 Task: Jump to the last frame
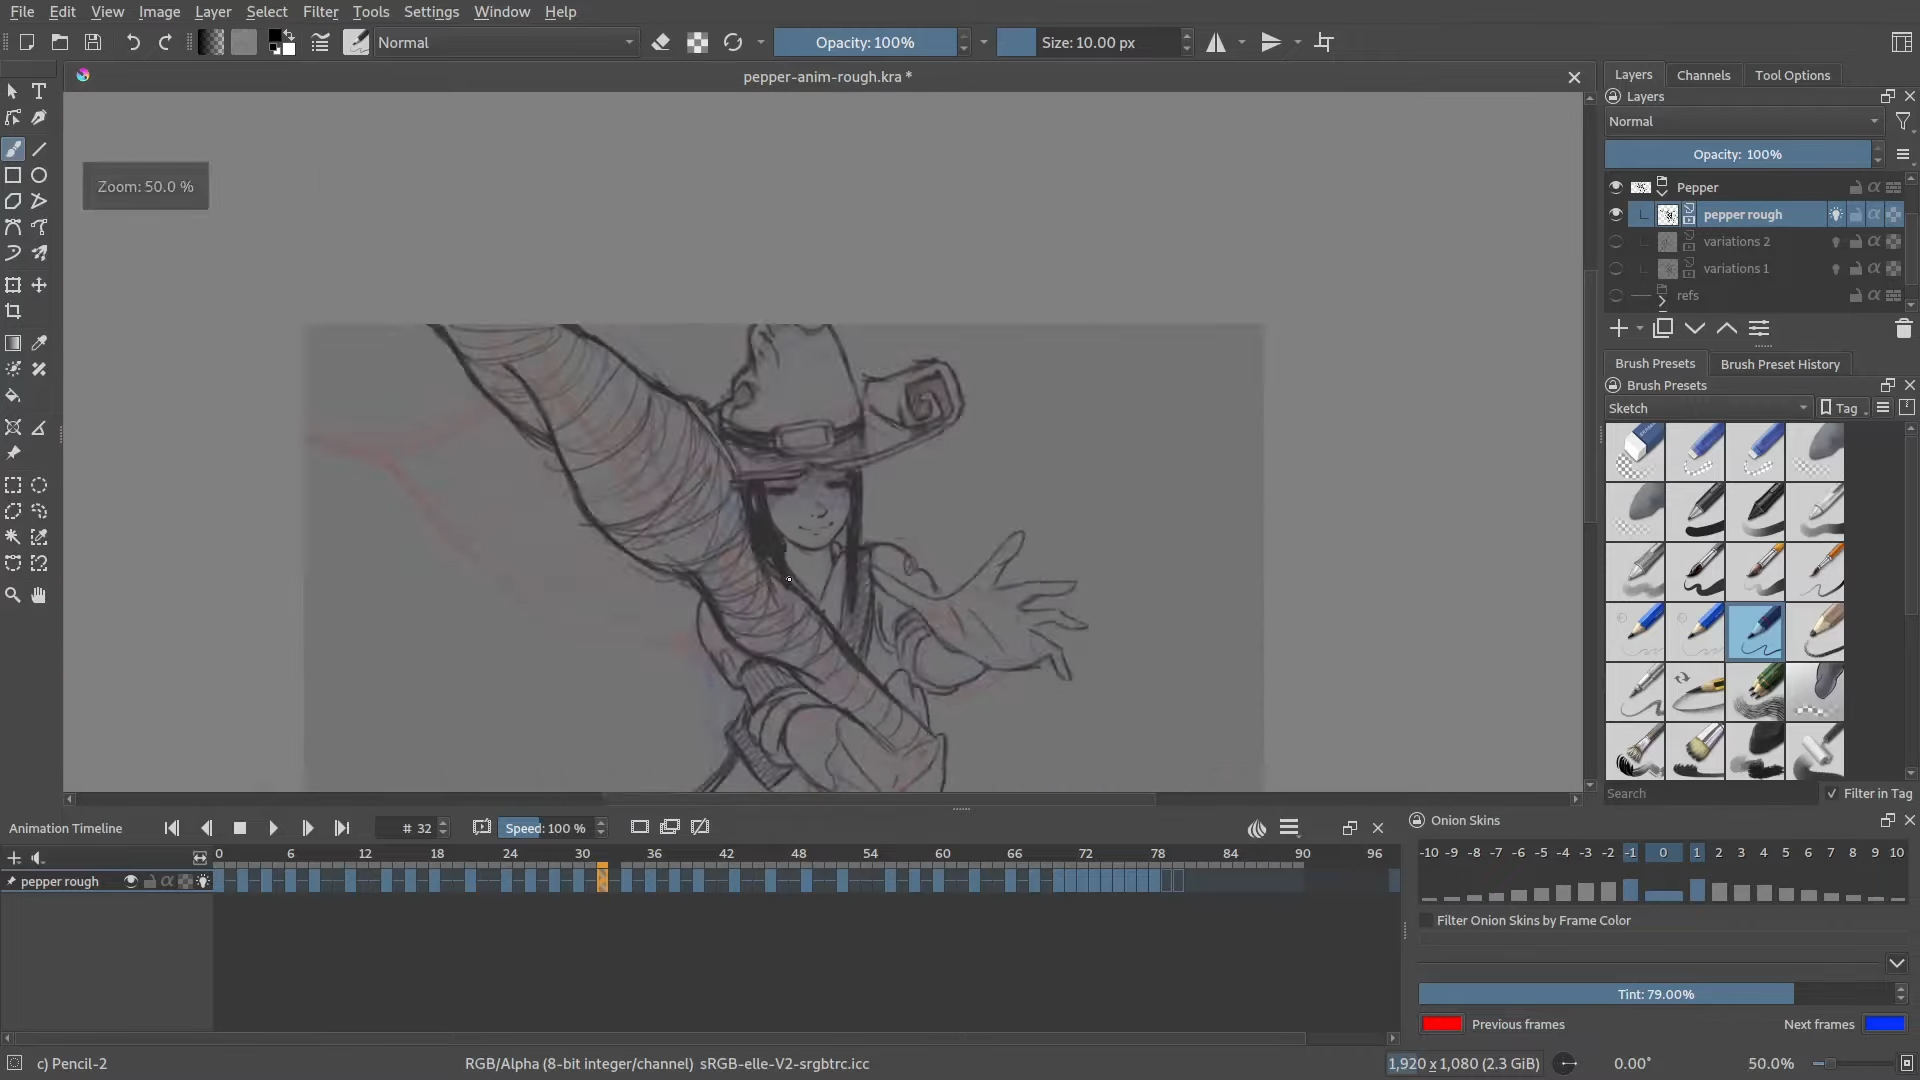[342, 828]
